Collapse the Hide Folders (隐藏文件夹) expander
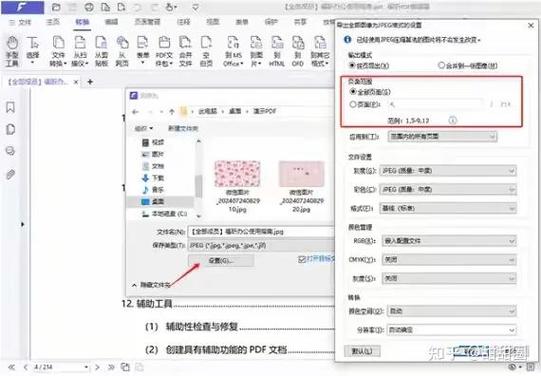 coord(151,285)
